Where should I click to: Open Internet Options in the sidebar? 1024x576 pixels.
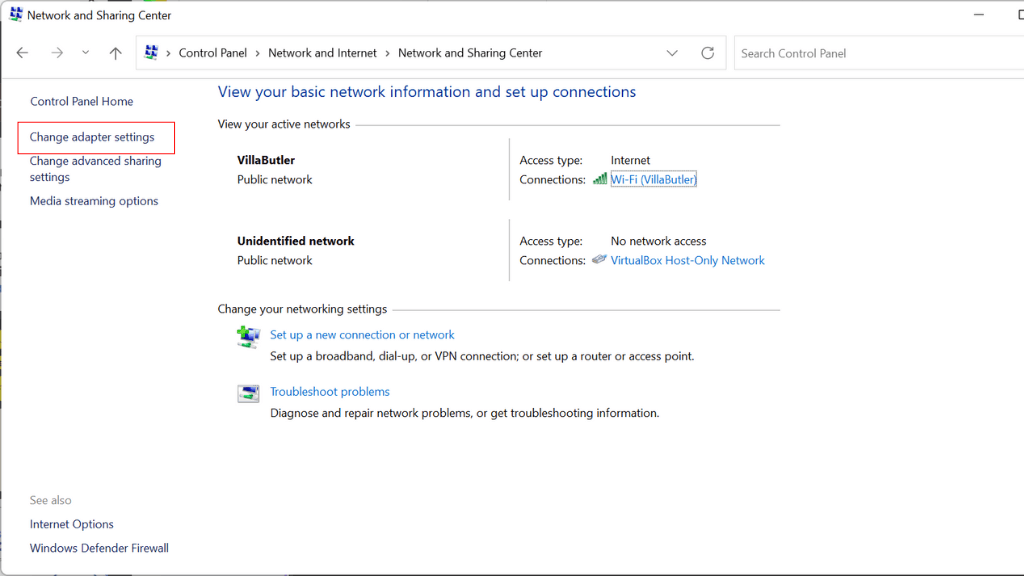coord(71,523)
